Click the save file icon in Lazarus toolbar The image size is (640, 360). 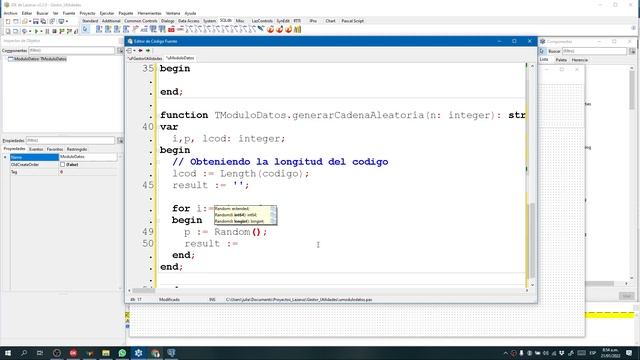pos(36,21)
